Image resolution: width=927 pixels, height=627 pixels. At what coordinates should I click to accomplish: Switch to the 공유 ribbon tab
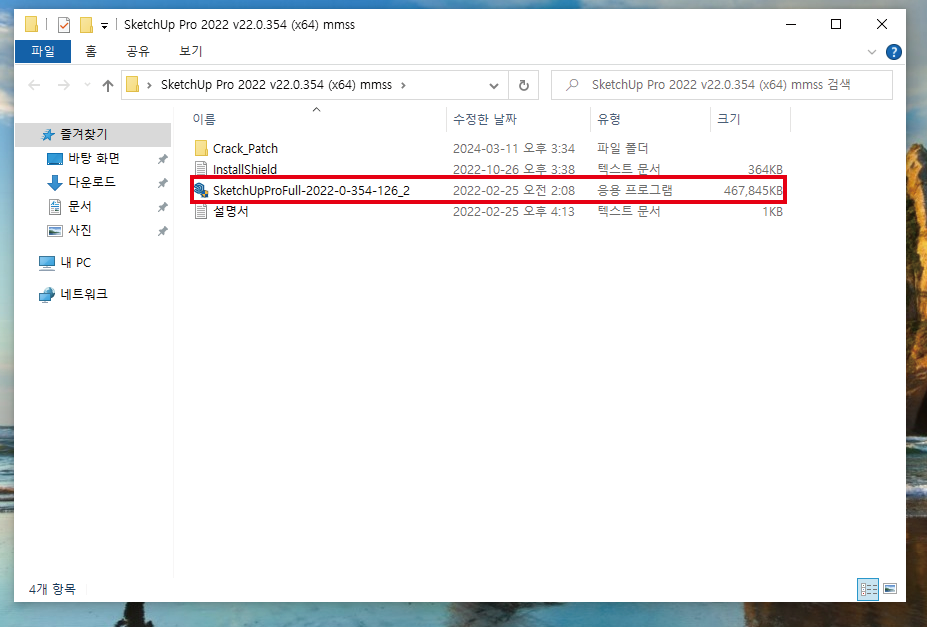(x=138, y=51)
